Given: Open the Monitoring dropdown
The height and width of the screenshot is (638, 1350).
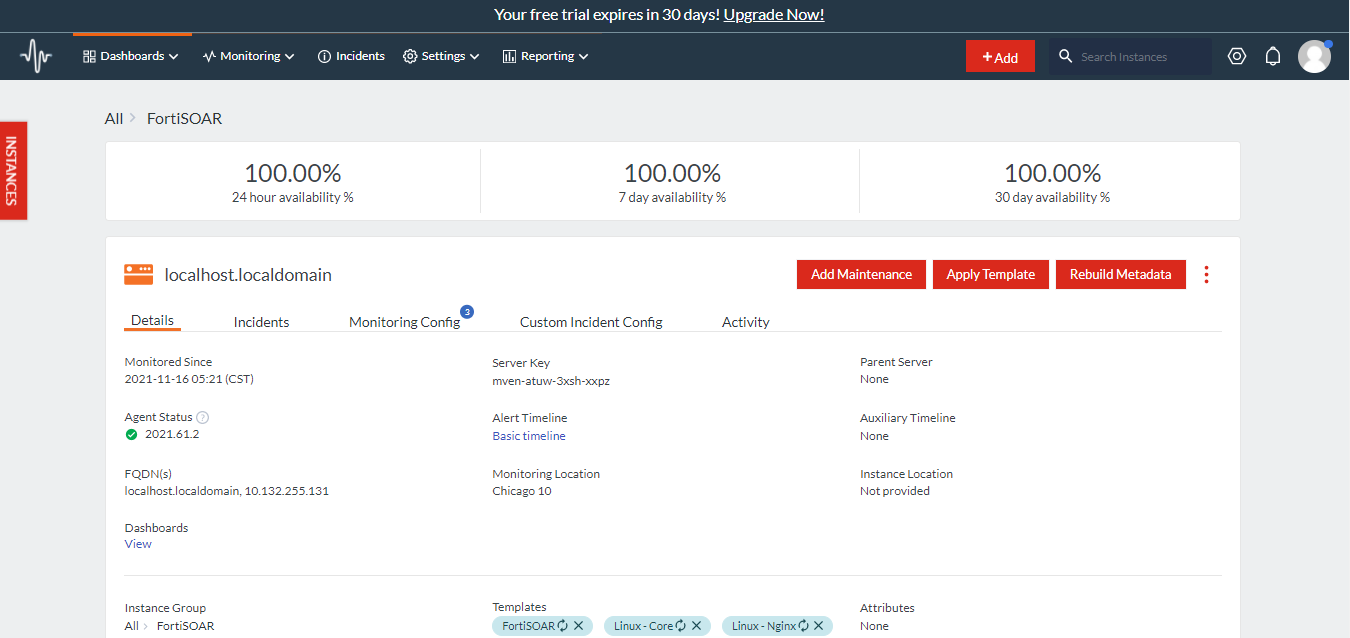Looking at the screenshot, I should pyautogui.click(x=247, y=56).
